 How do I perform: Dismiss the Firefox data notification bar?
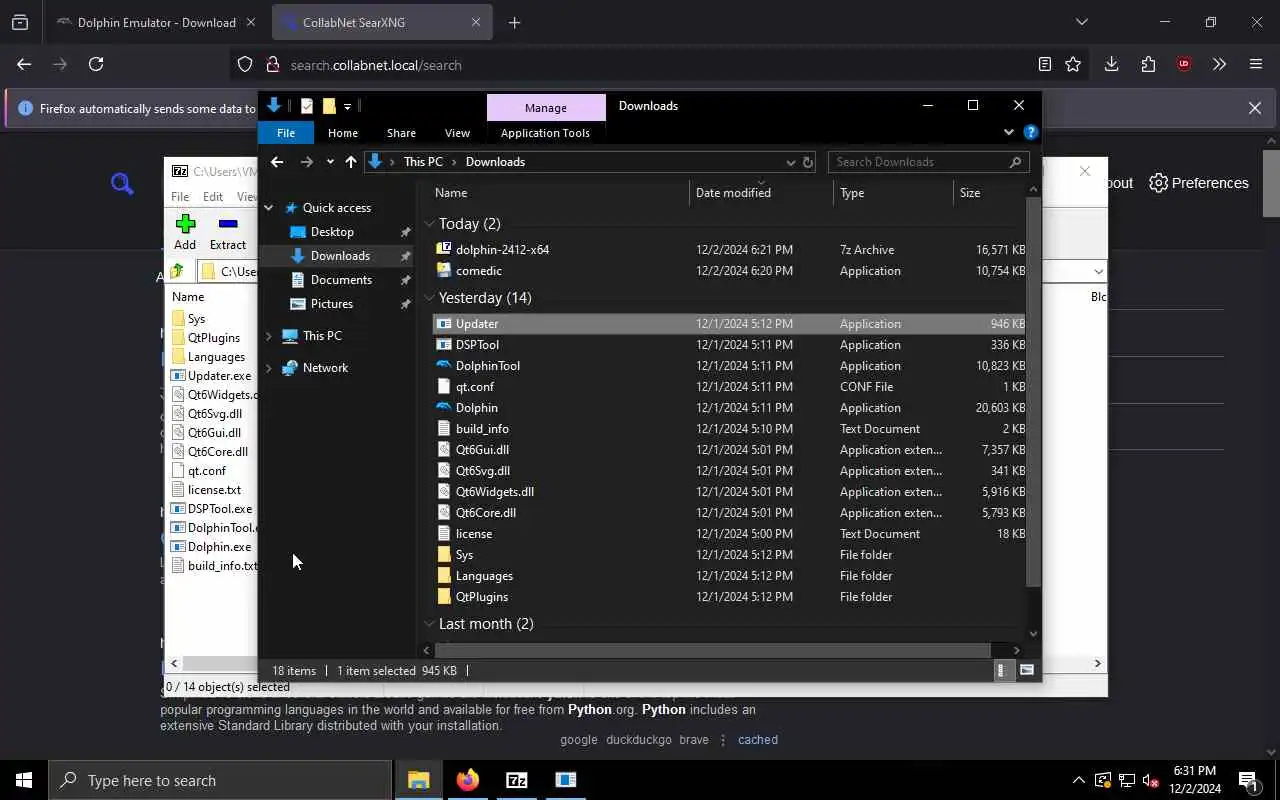tap(1255, 108)
